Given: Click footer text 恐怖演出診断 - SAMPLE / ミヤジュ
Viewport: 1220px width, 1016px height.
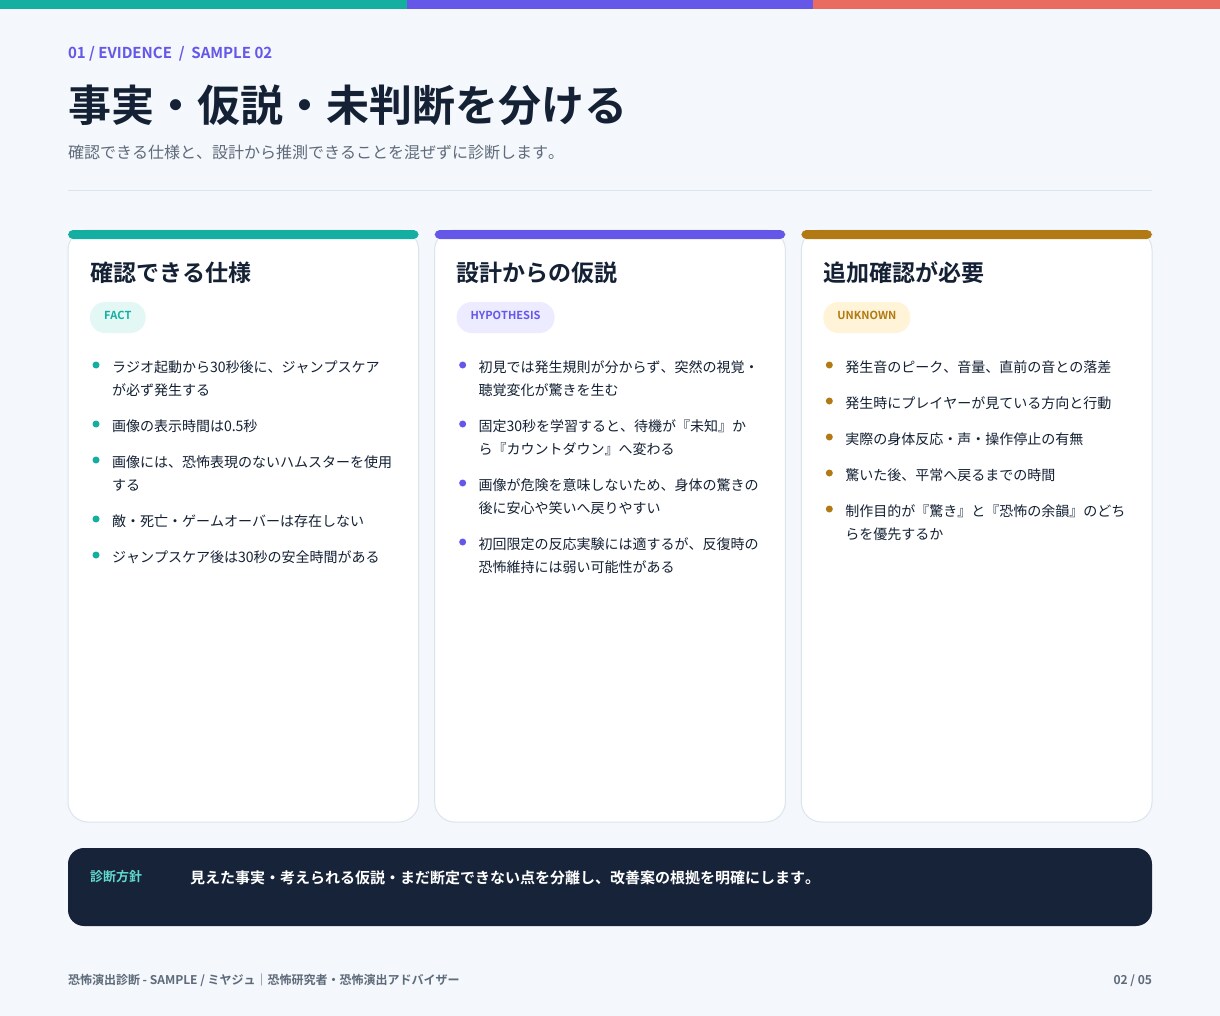Looking at the screenshot, I should click(263, 980).
